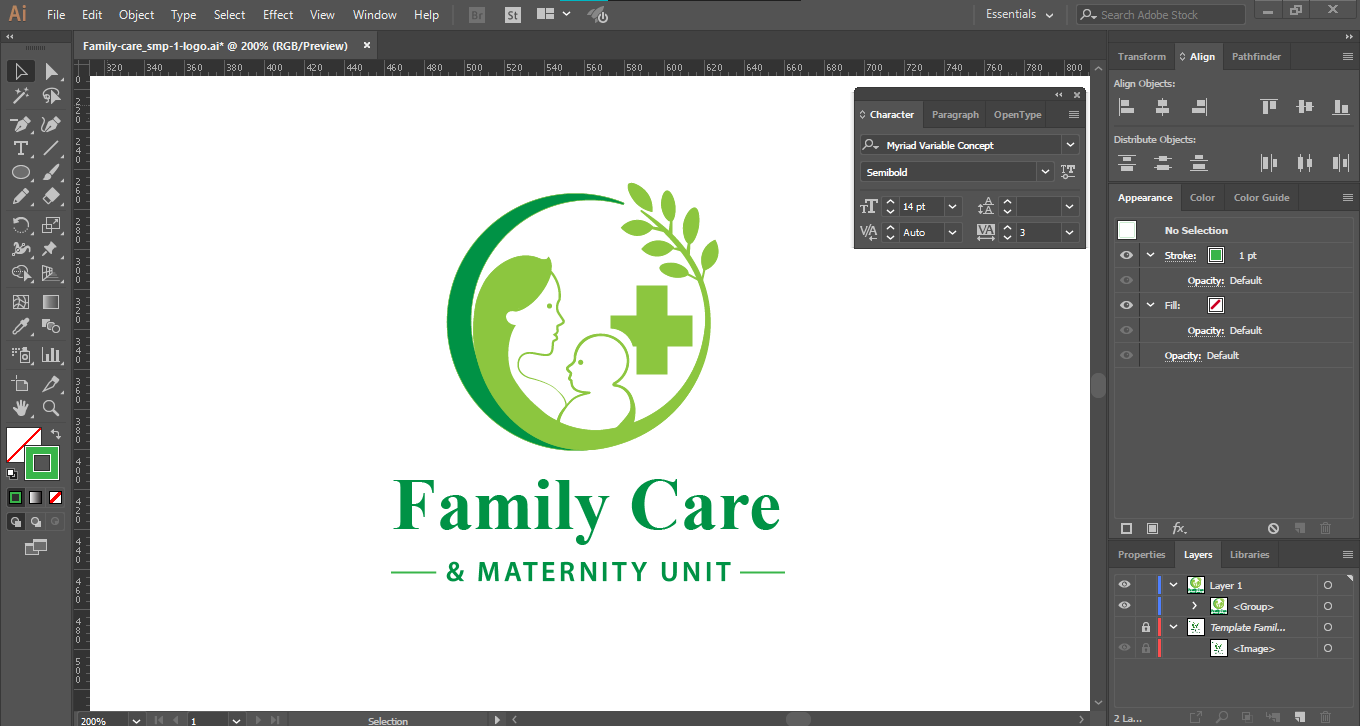Select the Zoom tool

(x=51, y=408)
